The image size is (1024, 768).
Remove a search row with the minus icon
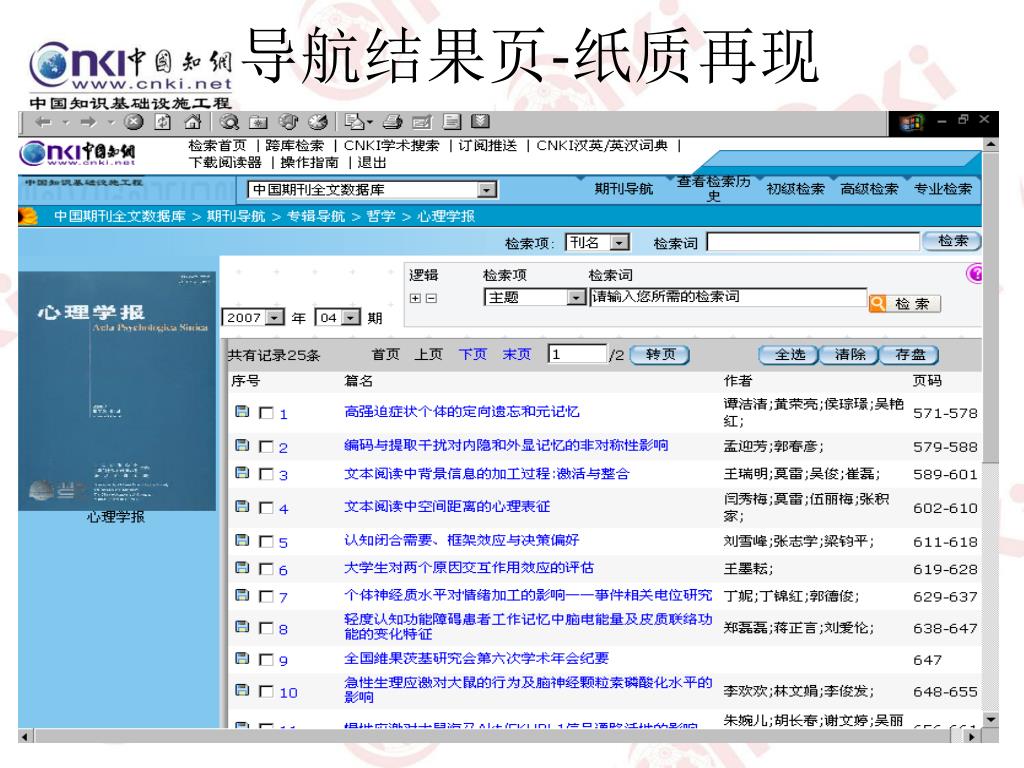coord(431,298)
